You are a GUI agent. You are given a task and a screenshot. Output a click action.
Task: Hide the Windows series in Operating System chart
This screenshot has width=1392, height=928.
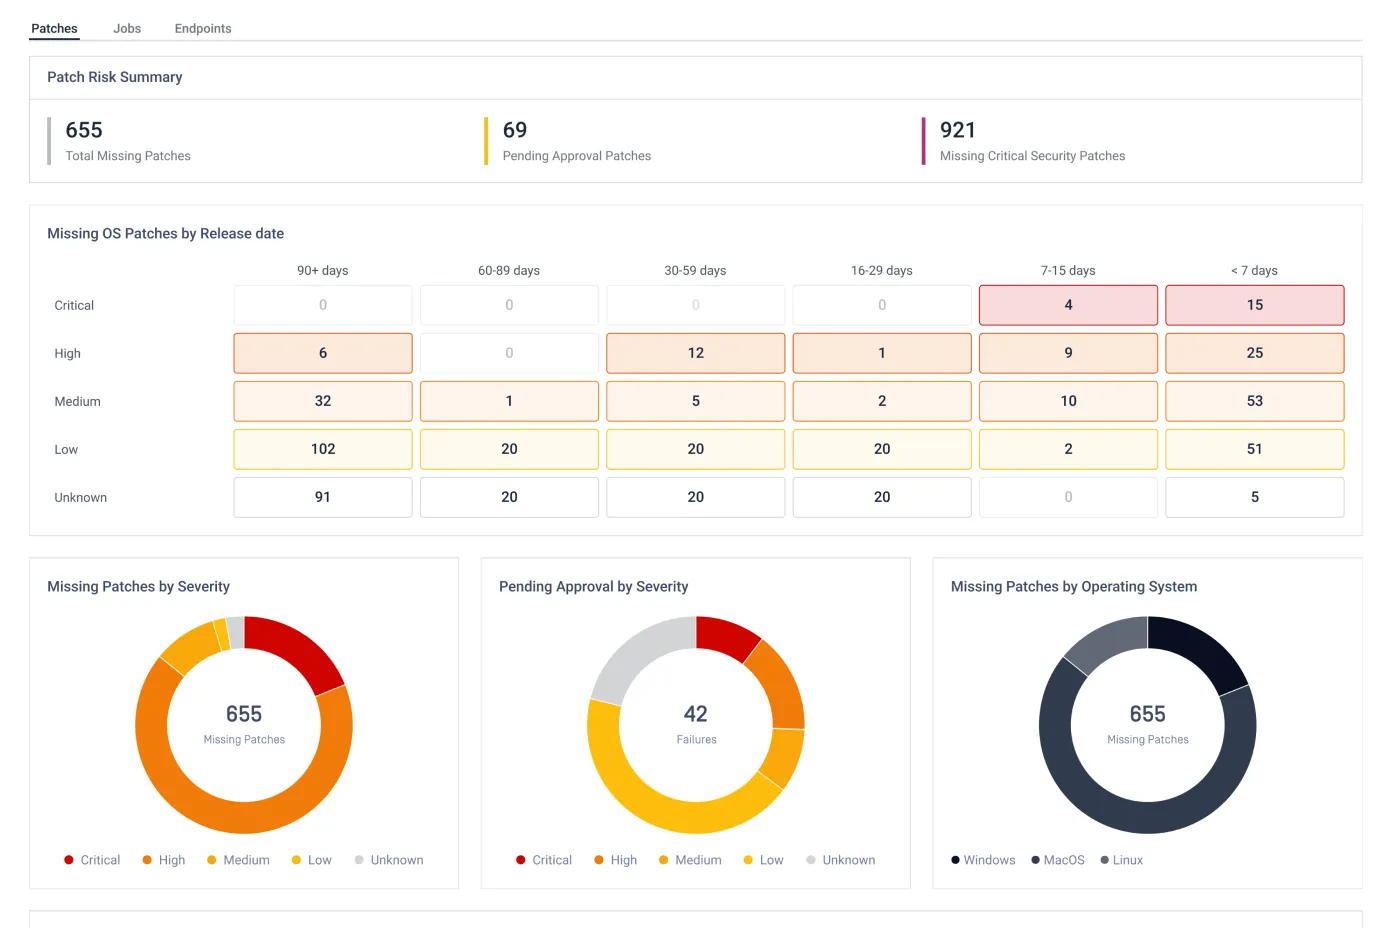pos(983,860)
